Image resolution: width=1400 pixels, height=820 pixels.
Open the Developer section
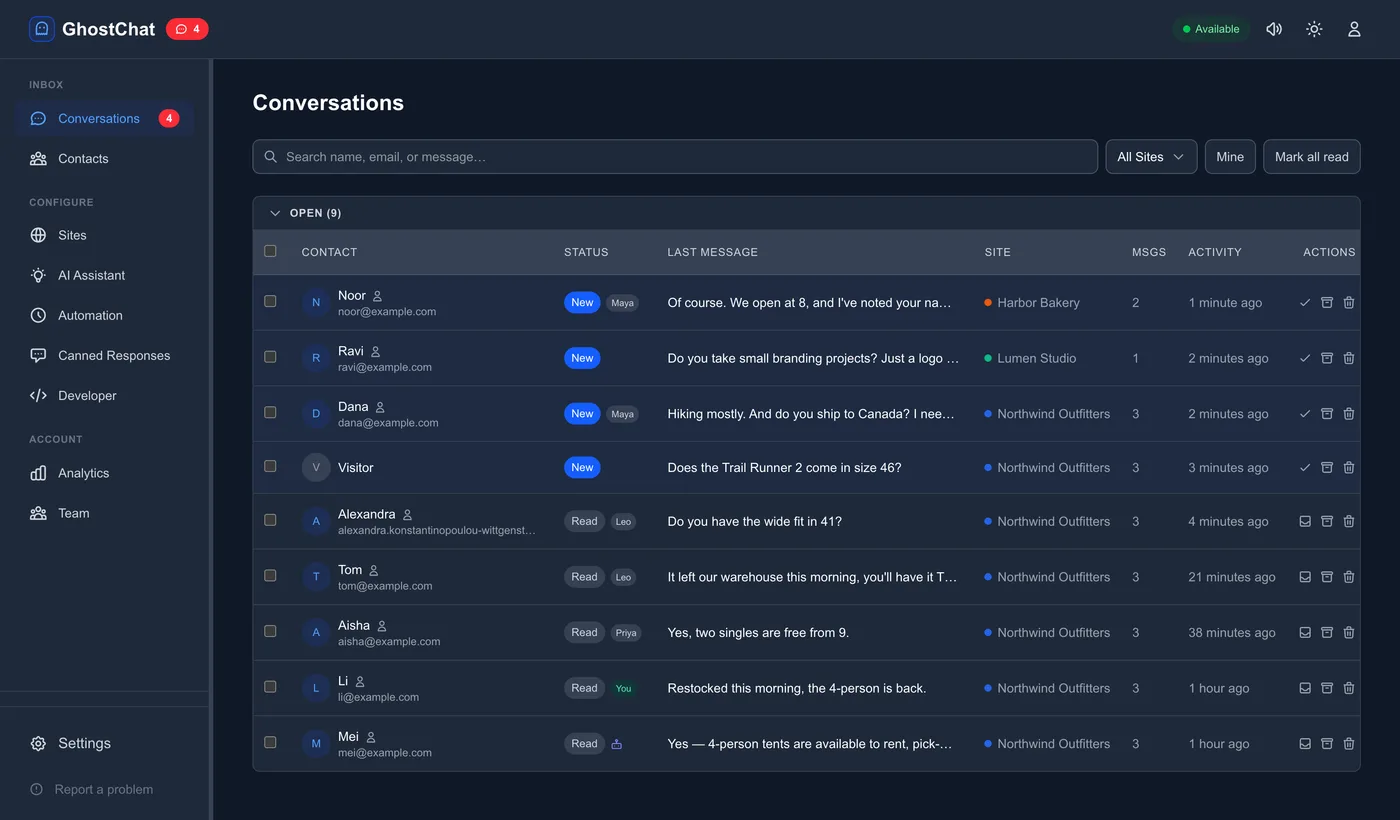(104, 395)
